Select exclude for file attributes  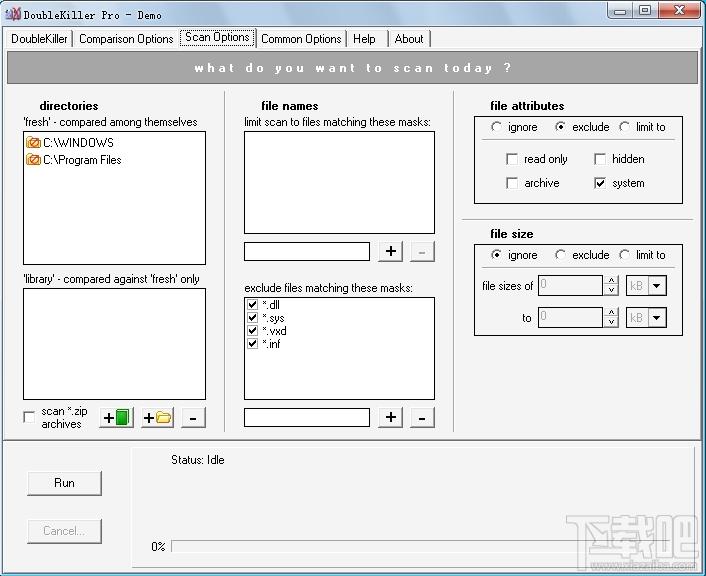[x=560, y=127]
